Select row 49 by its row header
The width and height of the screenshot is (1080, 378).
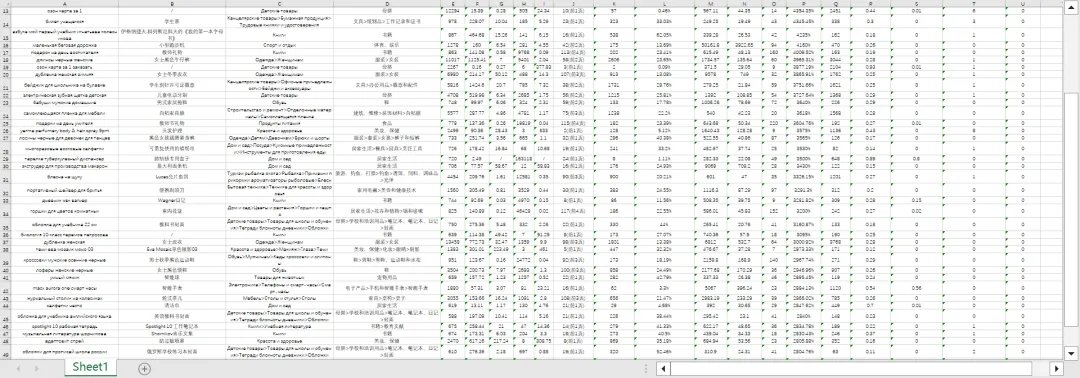tap(6, 352)
